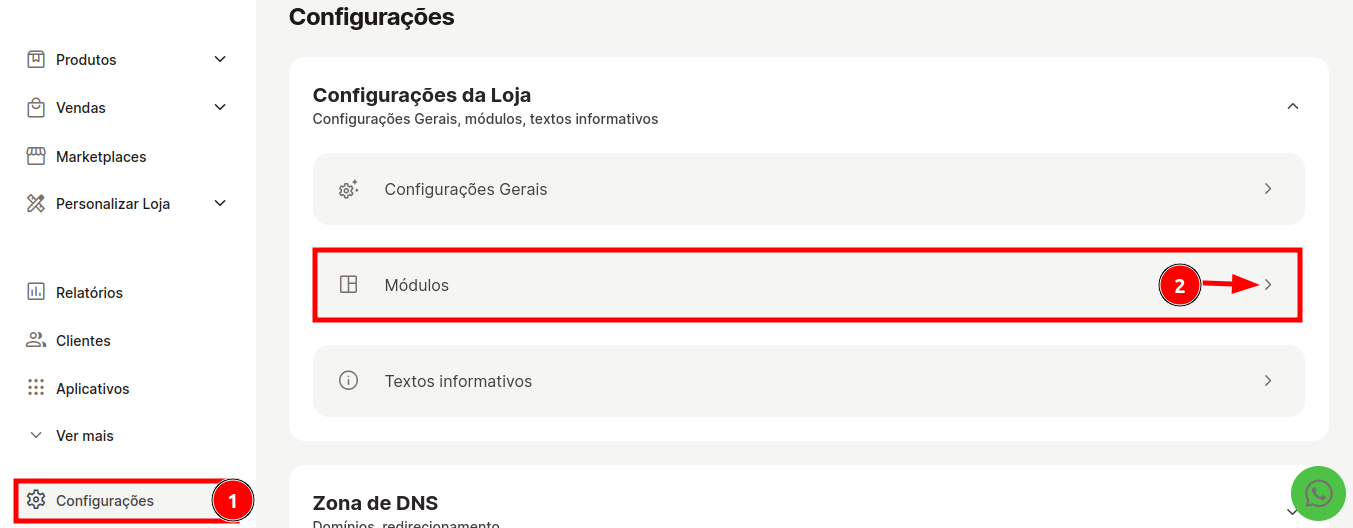Screen dimensions: 1353x528
Task: Click the Textos informativos info icon
Action: [348, 381]
